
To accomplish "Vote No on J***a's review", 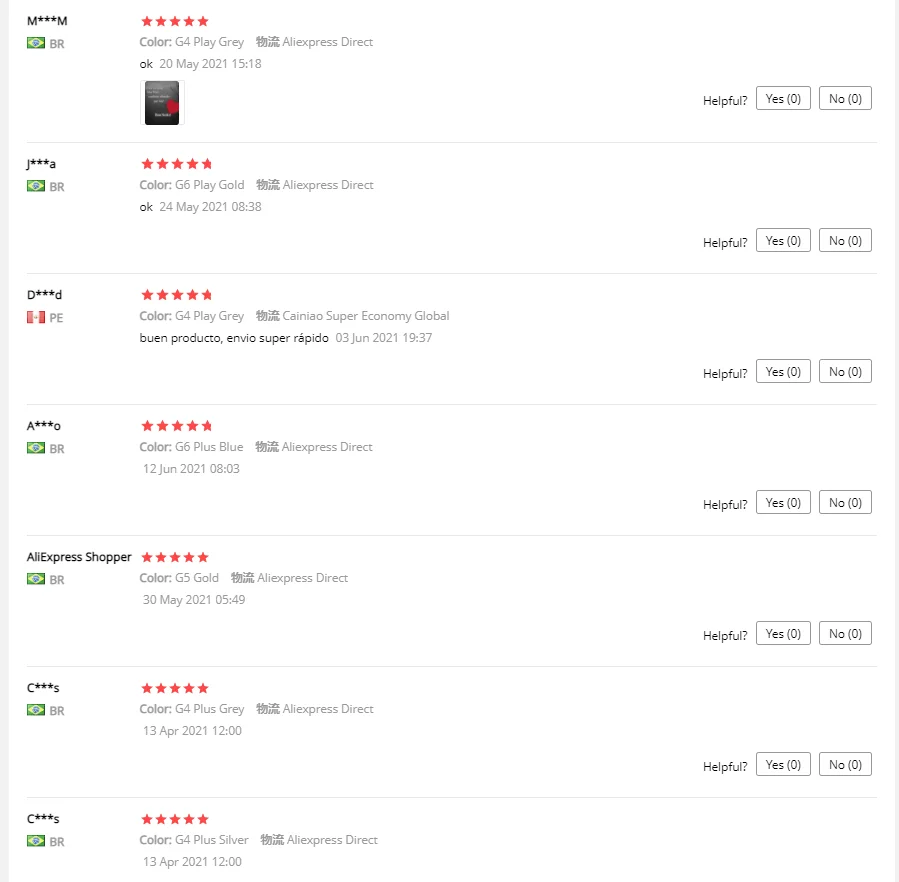I will 845,240.
